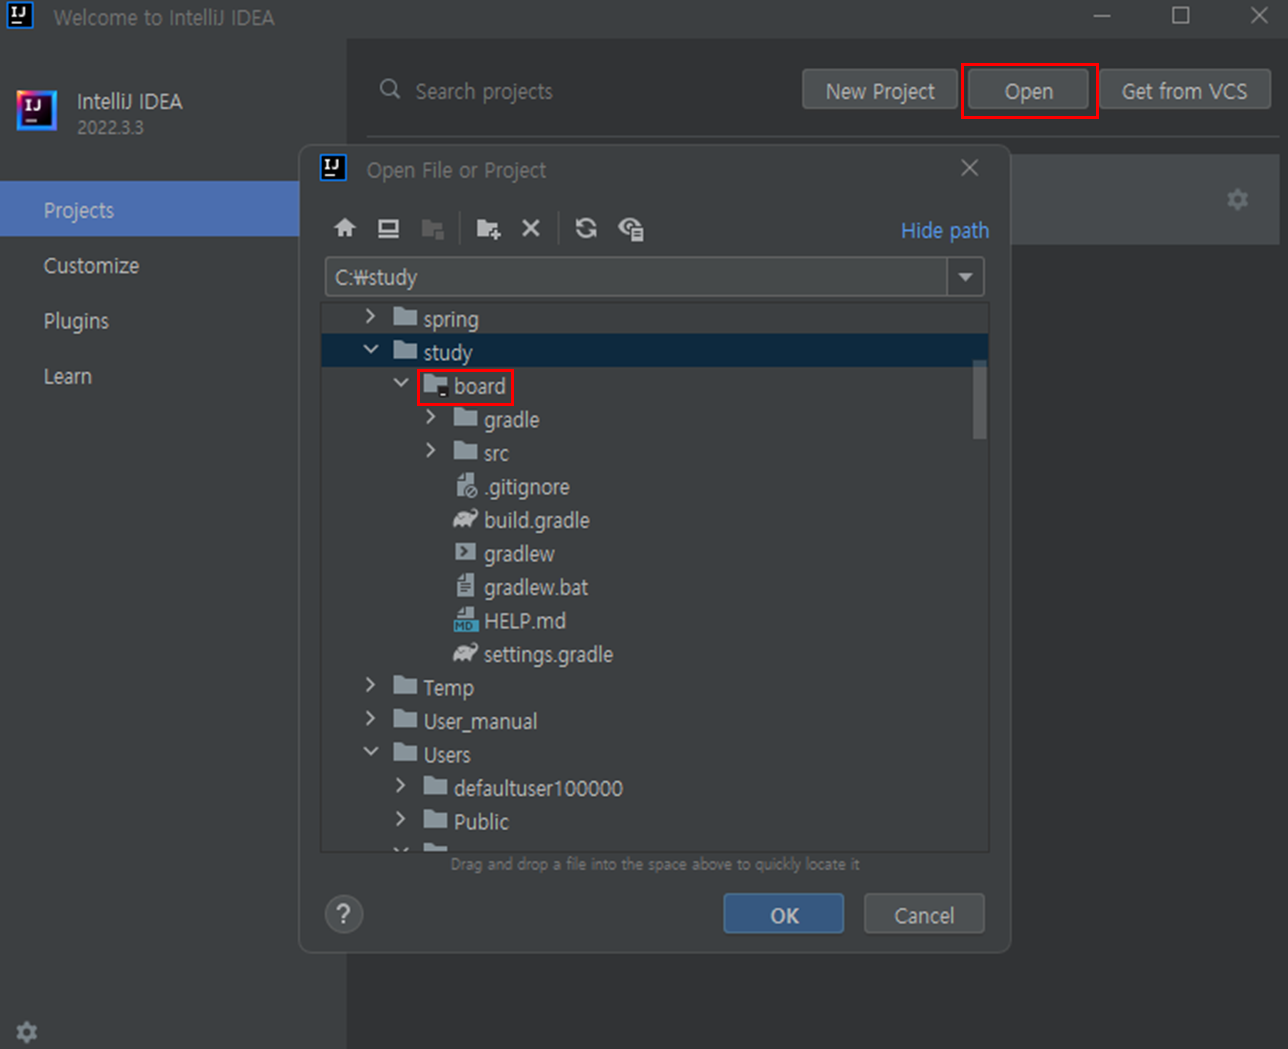Image resolution: width=1288 pixels, height=1049 pixels.
Task: Select the gradle folder row
Action: [654, 420]
